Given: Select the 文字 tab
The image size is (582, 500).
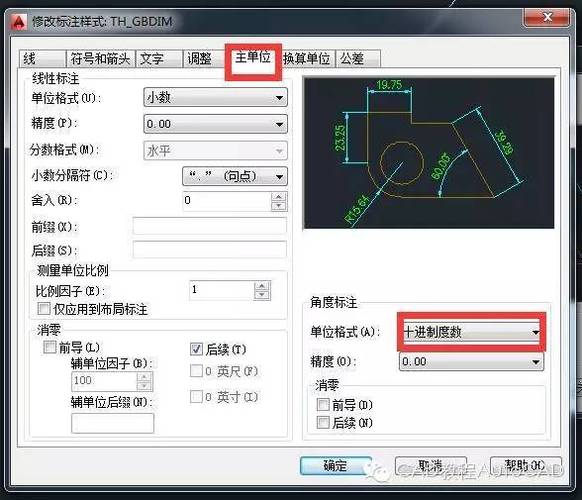Looking at the screenshot, I should [x=159, y=59].
